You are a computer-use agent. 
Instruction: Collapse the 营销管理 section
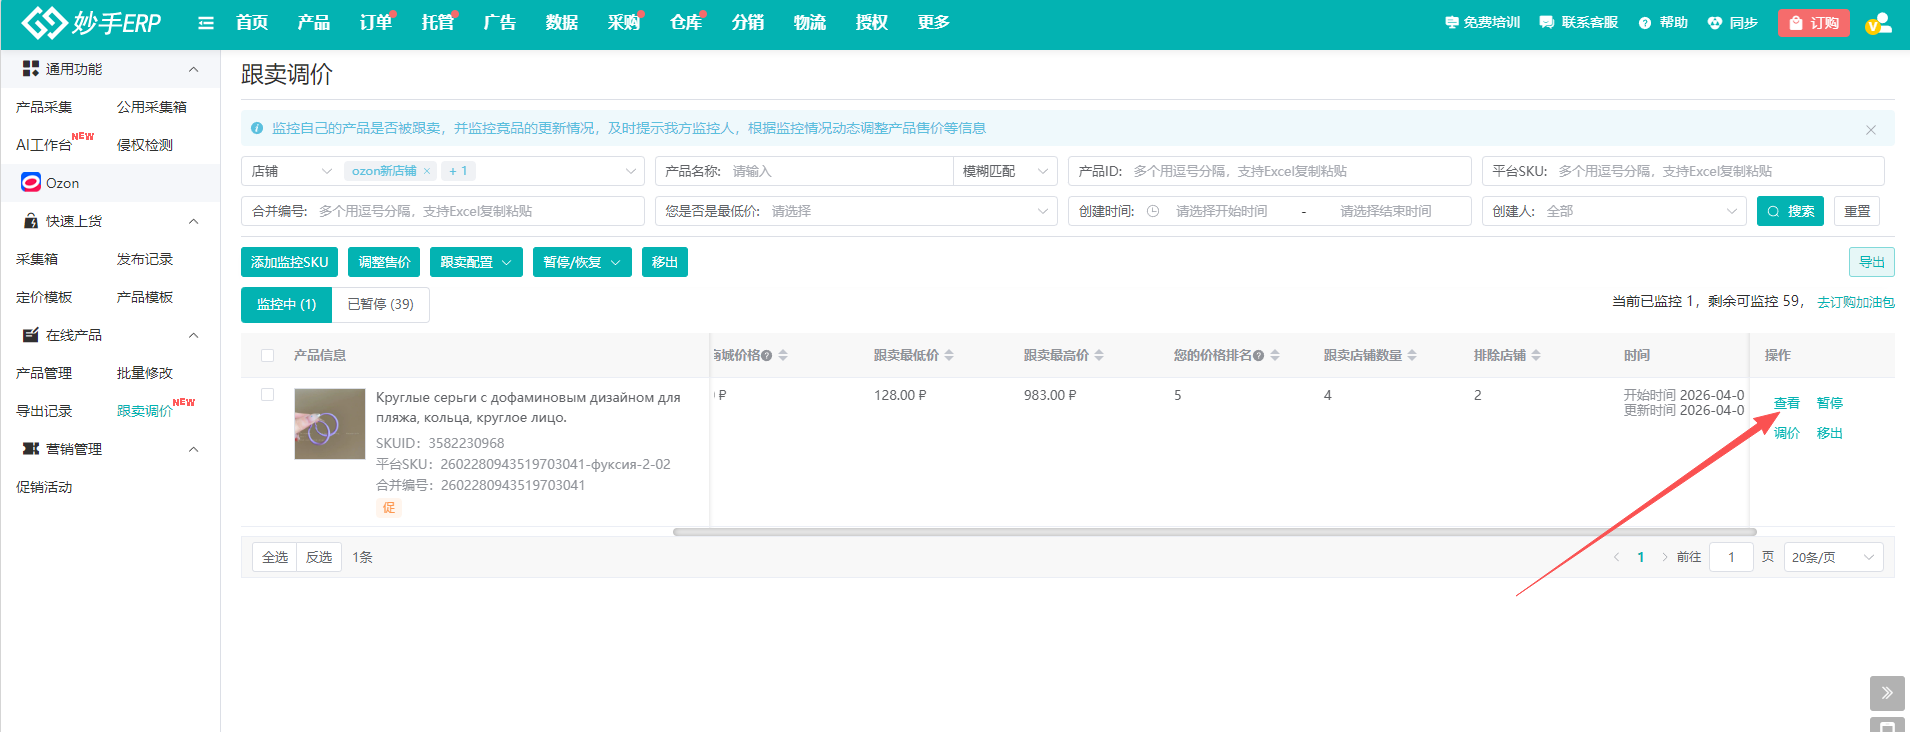[x=193, y=449]
